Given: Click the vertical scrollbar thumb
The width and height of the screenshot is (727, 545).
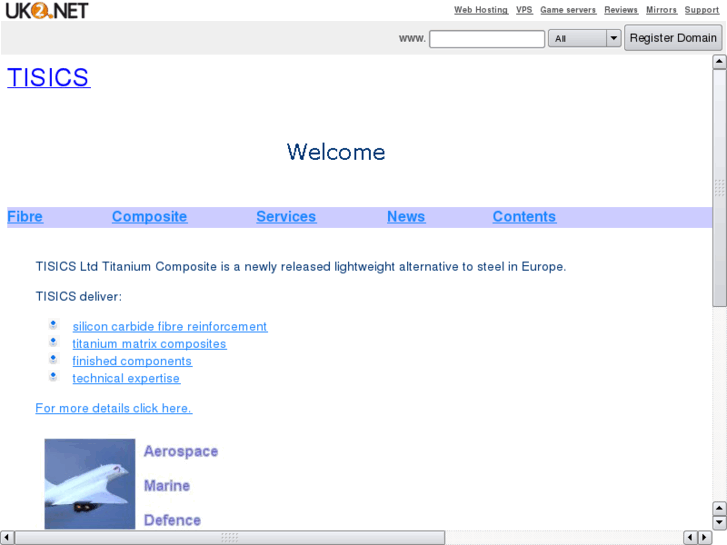Looking at the screenshot, I should tap(719, 187).
